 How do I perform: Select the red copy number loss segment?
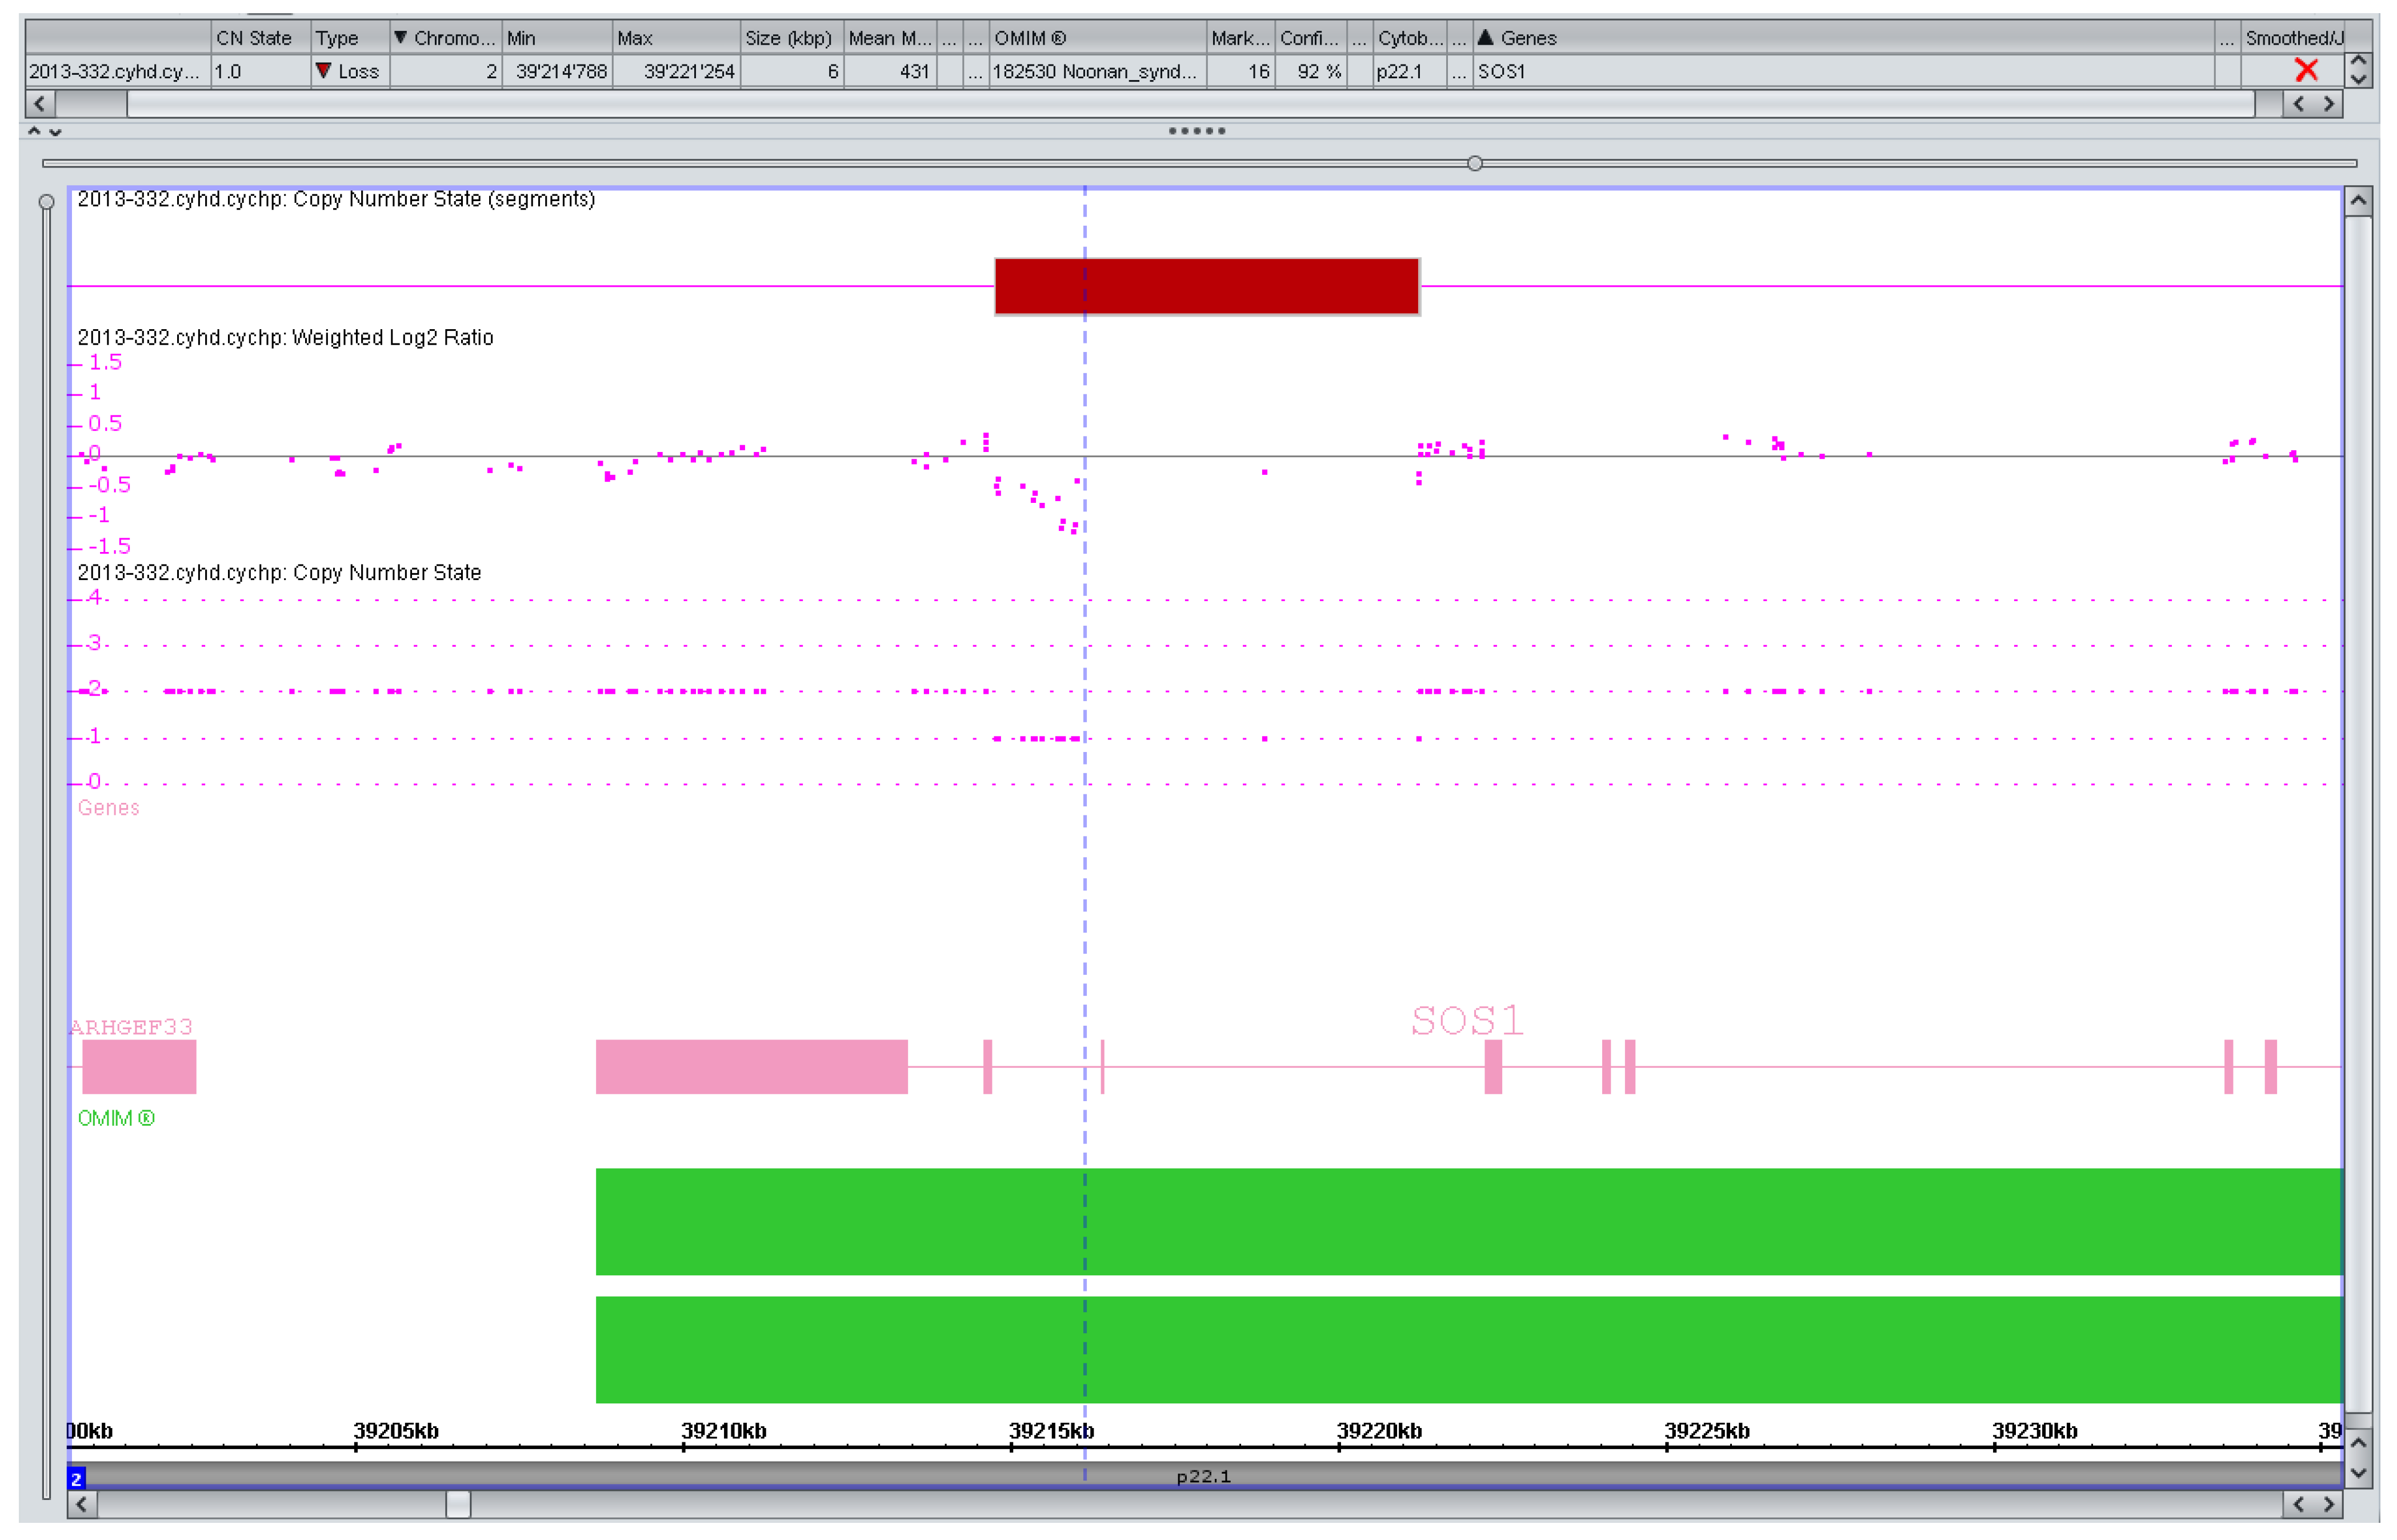pos(1206,287)
